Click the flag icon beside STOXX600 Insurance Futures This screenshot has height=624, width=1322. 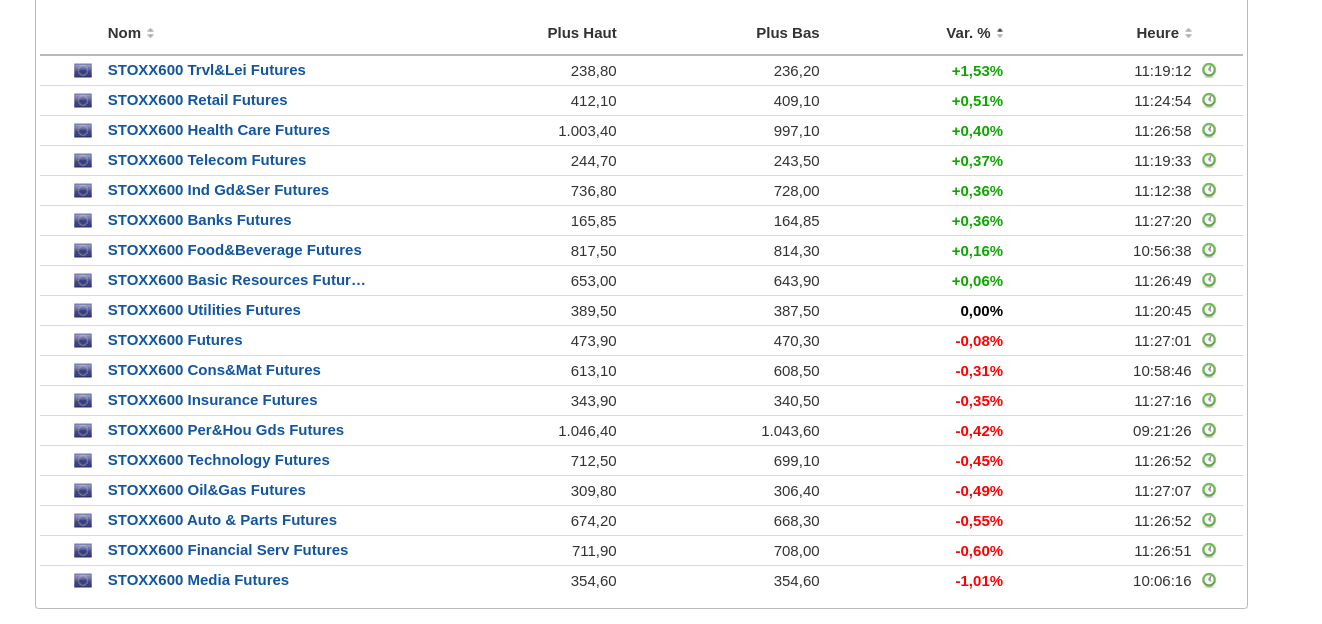click(x=83, y=401)
